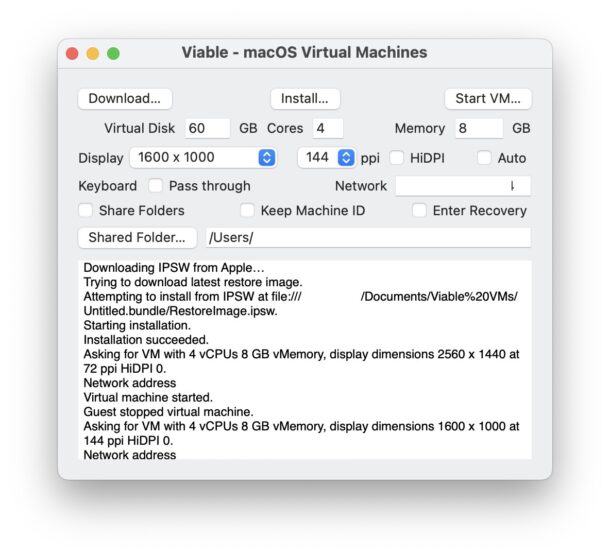The height and width of the screenshot is (556, 610).
Task: Edit the Virtual Disk size field
Action: 207,128
